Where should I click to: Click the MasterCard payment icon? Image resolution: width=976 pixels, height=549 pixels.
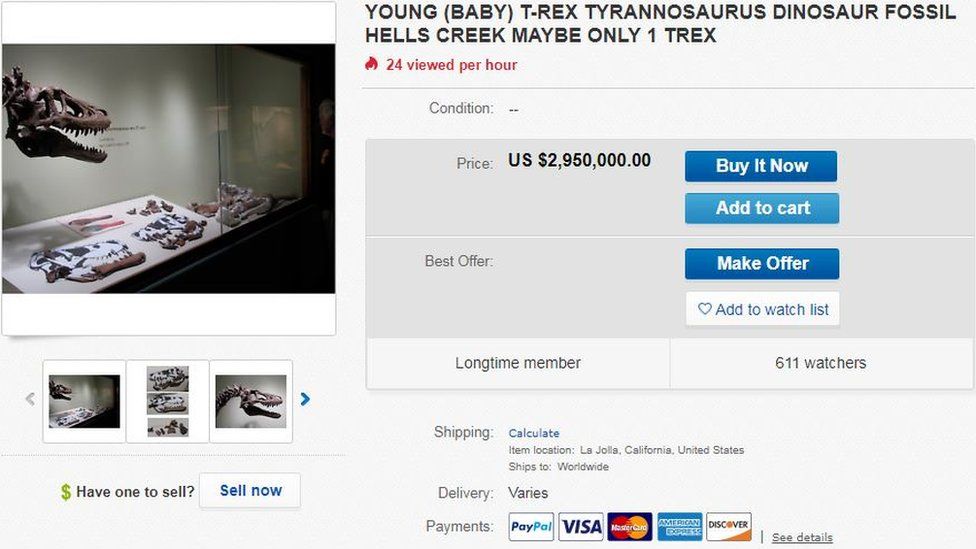[x=630, y=527]
